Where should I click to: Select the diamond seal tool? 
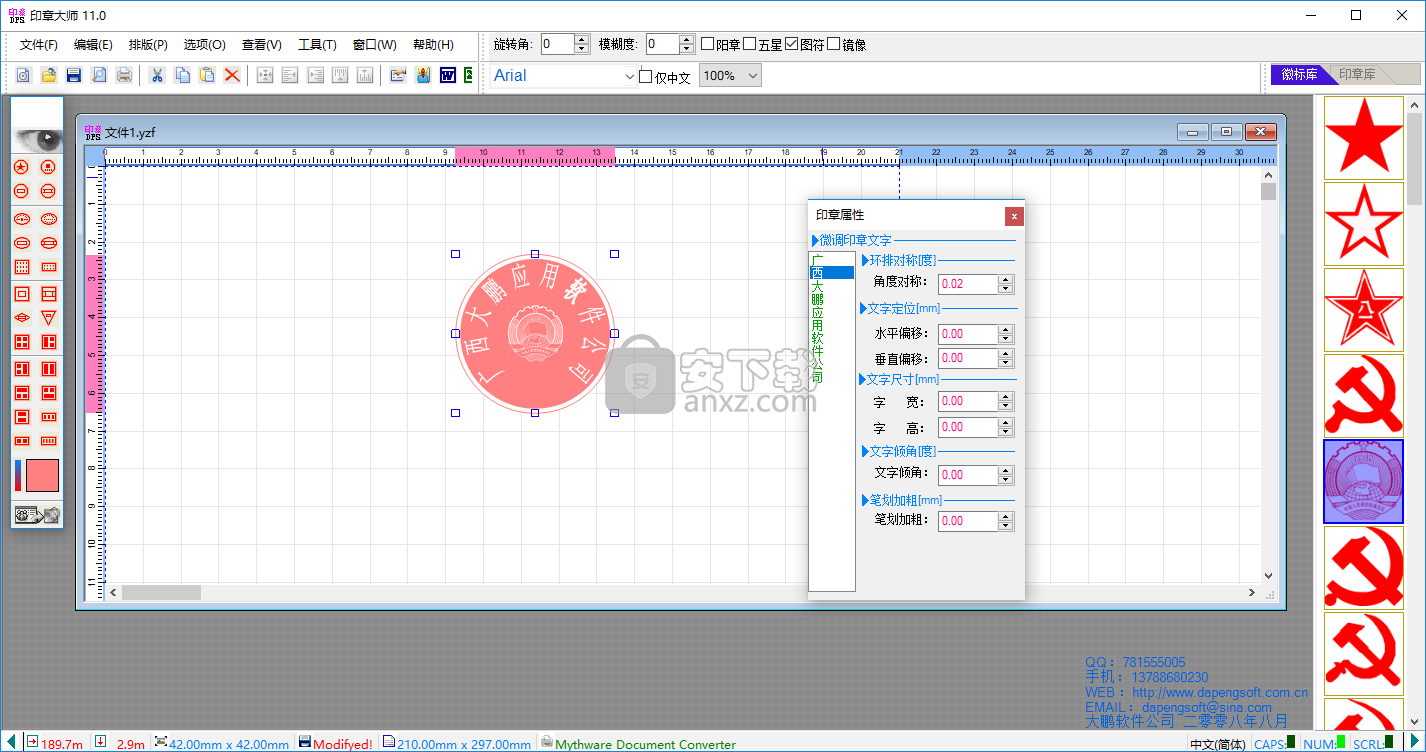pos(21,318)
